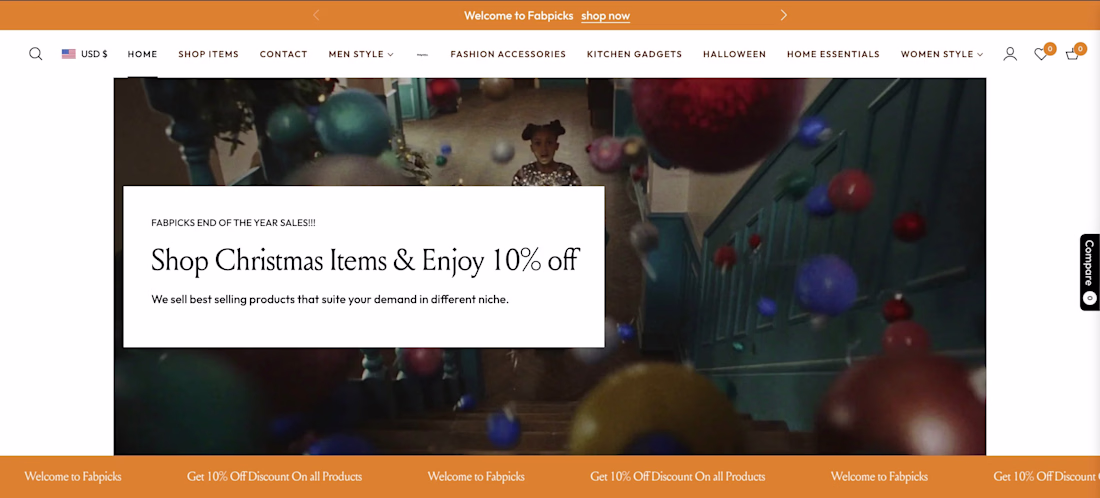
Task: Click the US flag currency icon
Action: coord(69,54)
